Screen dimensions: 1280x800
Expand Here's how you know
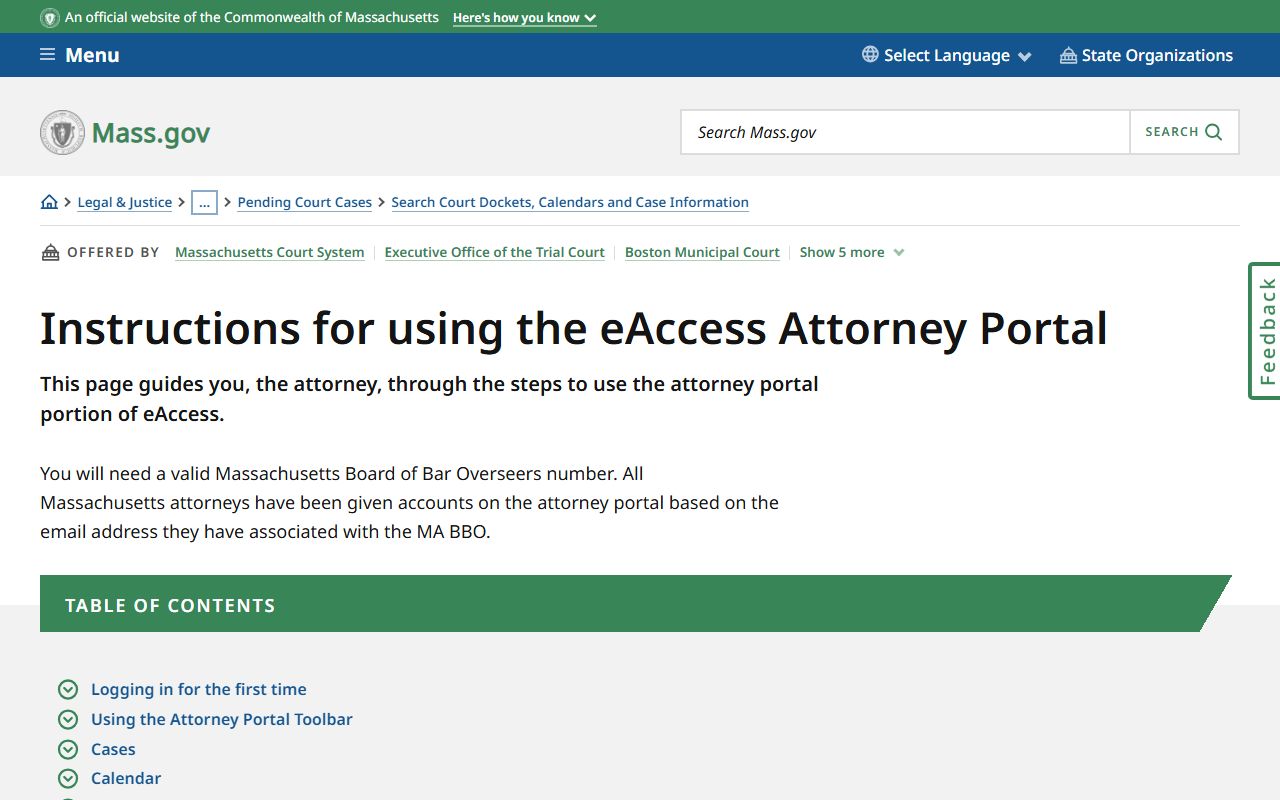pyautogui.click(x=524, y=18)
